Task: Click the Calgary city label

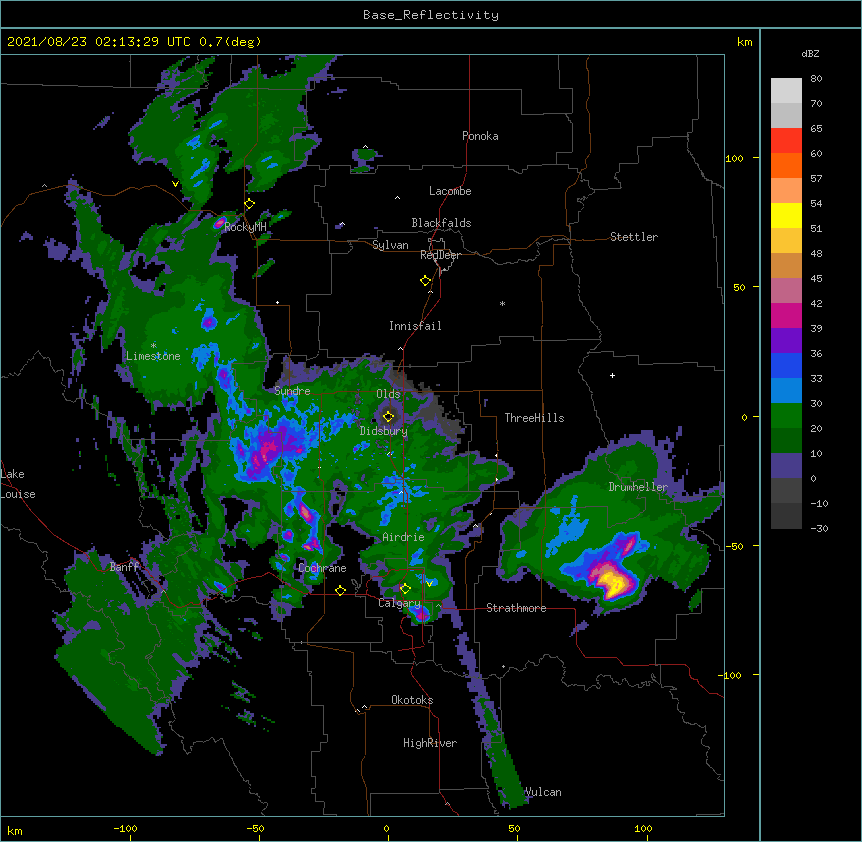Action: pyautogui.click(x=399, y=603)
